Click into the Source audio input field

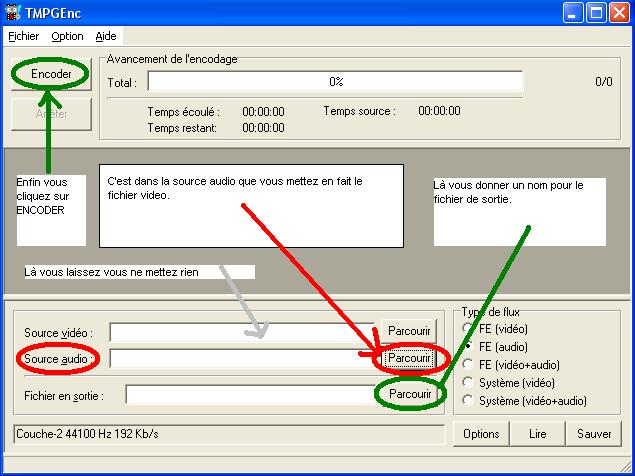[243, 359]
